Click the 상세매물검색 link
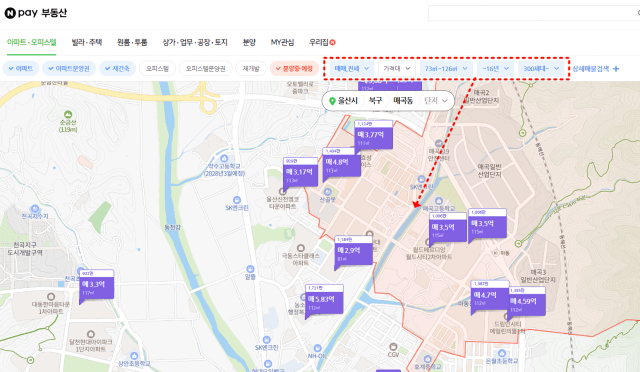 point(591,69)
